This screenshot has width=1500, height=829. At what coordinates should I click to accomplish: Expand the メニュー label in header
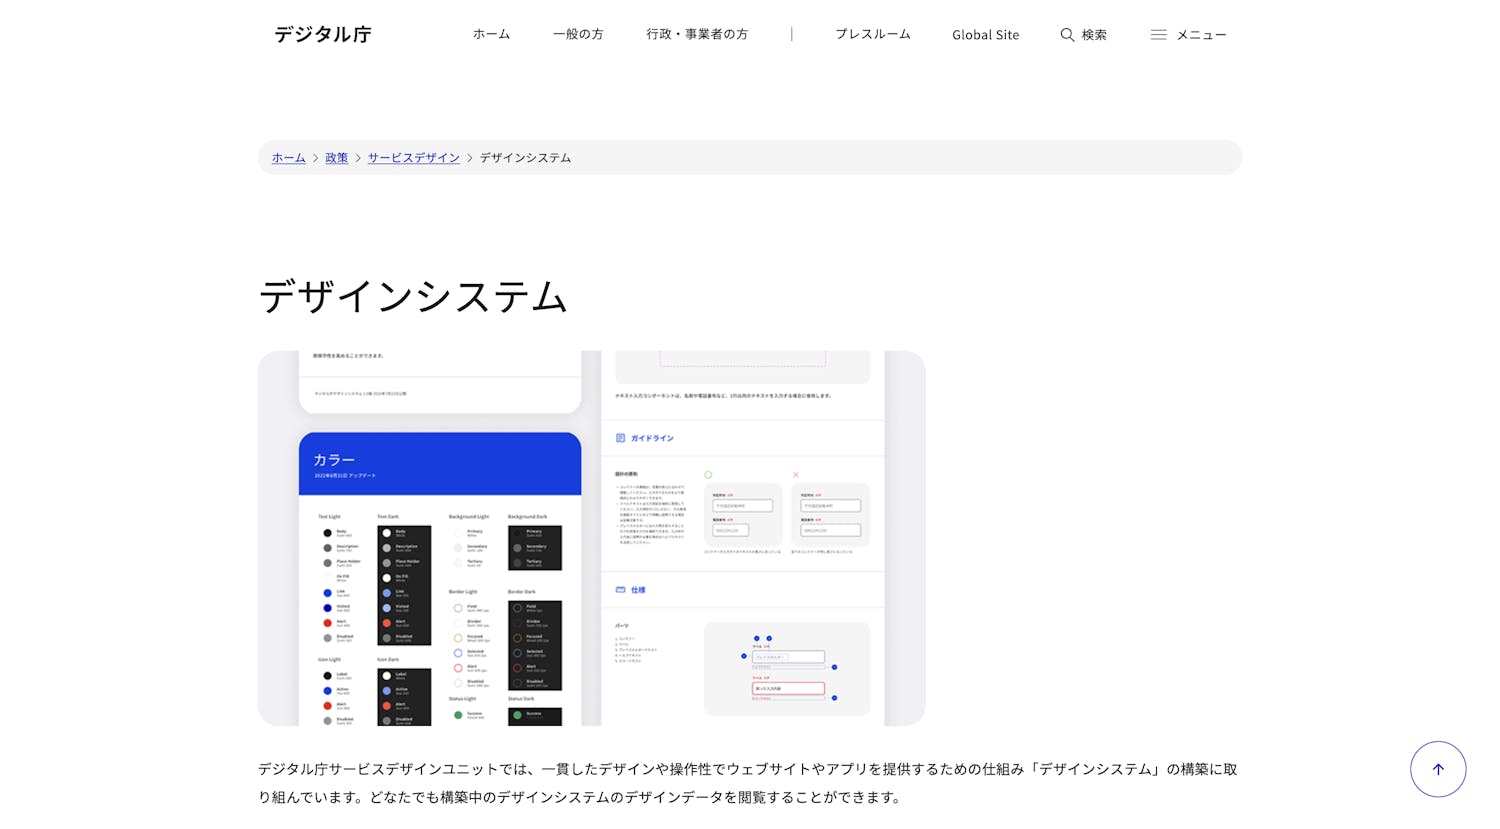[x=1201, y=35]
